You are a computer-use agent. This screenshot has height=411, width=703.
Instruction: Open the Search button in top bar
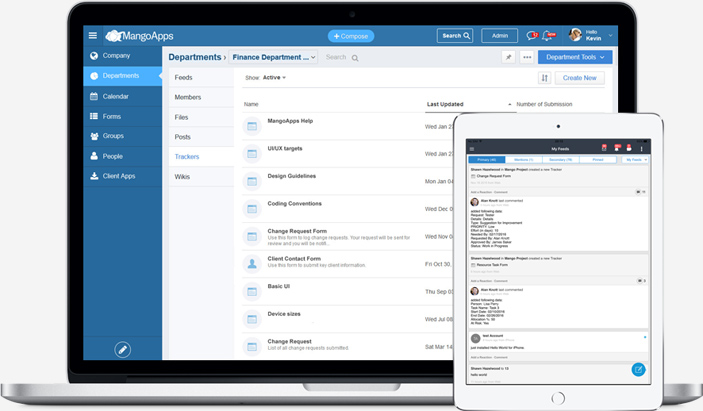[455, 36]
